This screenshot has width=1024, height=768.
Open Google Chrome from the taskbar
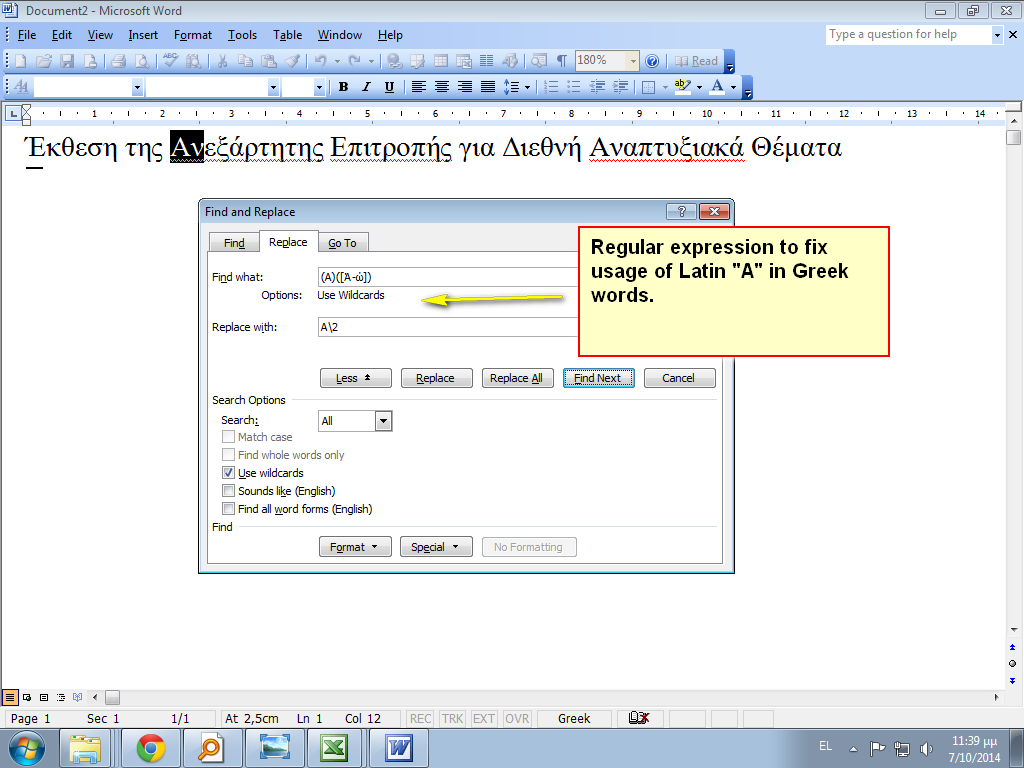click(151, 748)
